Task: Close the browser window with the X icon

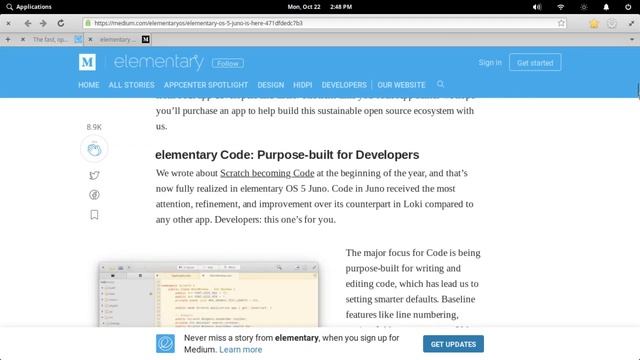Action: pos(8,23)
